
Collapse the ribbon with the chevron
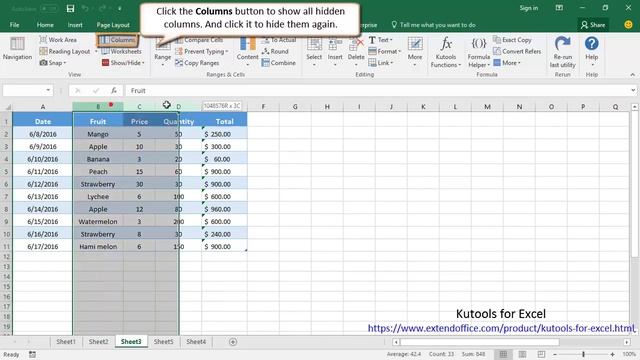point(632,75)
